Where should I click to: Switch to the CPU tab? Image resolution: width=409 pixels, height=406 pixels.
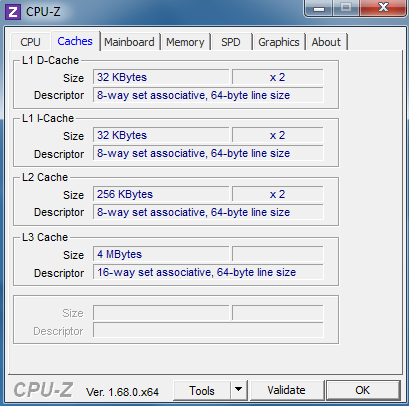[x=30, y=42]
